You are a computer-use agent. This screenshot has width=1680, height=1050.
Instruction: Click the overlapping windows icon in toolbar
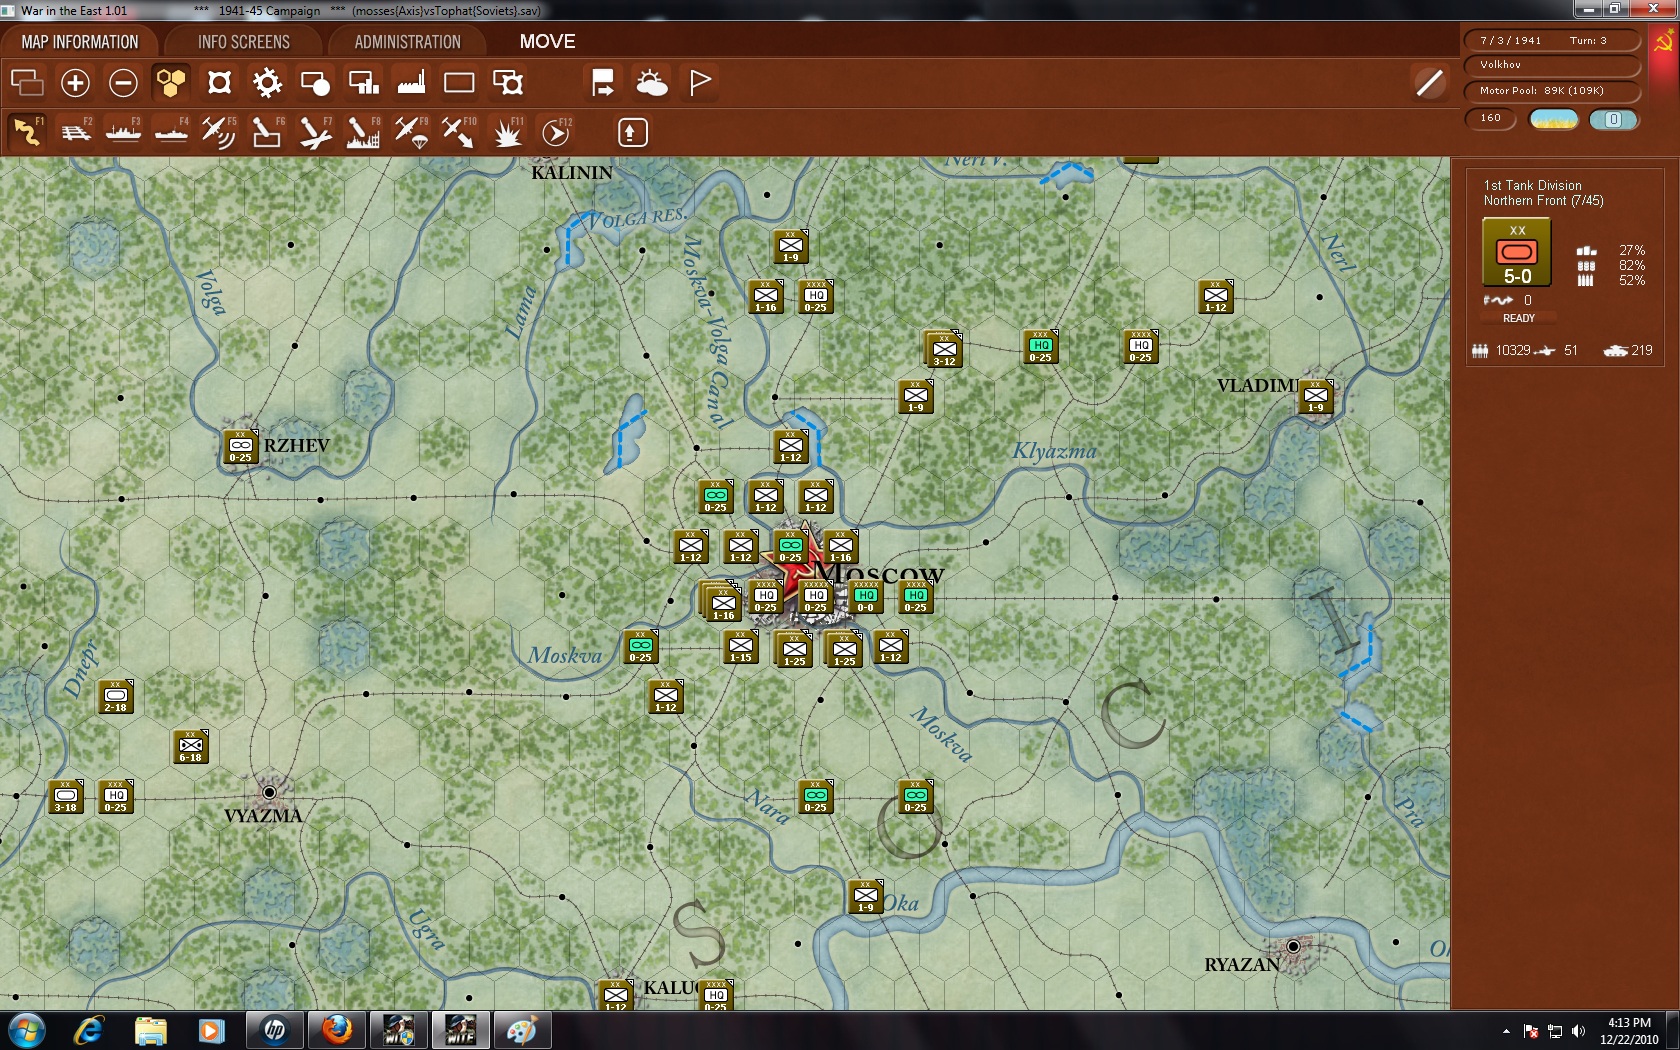pyautogui.click(x=27, y=82)
